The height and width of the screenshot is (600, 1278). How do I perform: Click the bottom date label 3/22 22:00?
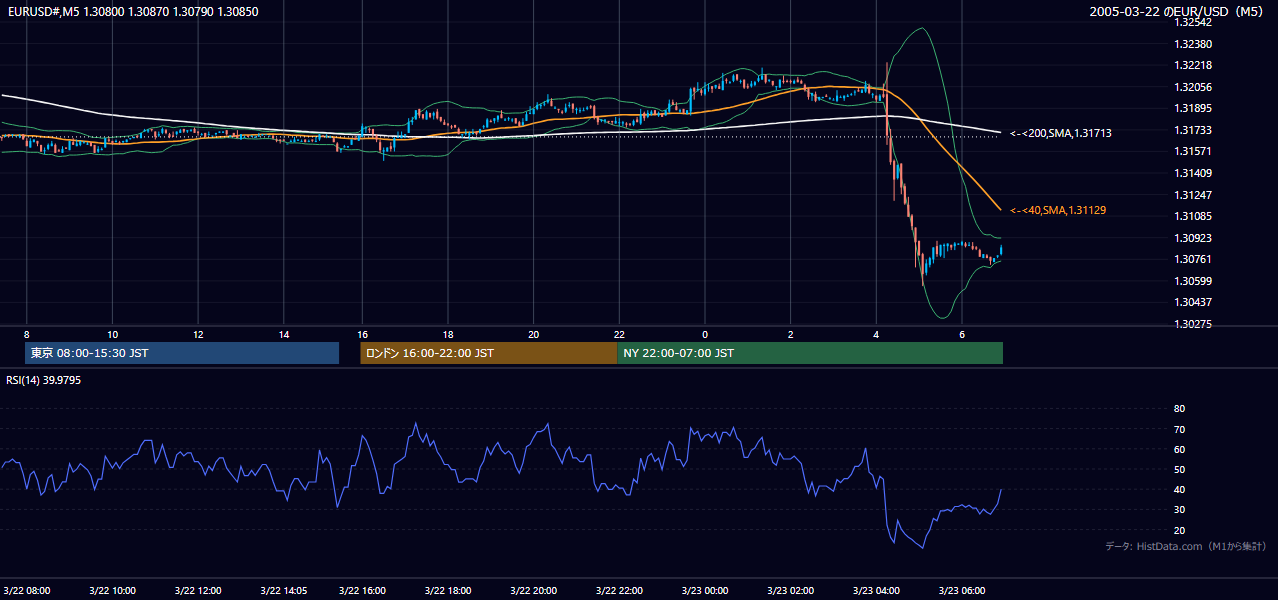tap(619, 590)
